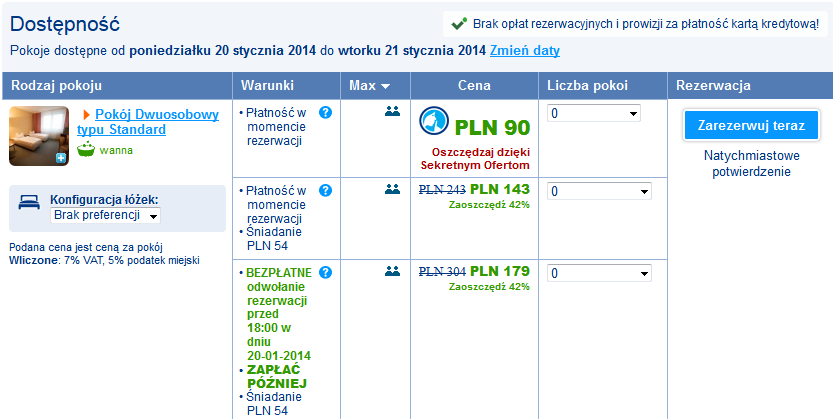833x419 pixels.
Task: Click crossed-out PLN 304 price
Action: [x=443, y=272]
